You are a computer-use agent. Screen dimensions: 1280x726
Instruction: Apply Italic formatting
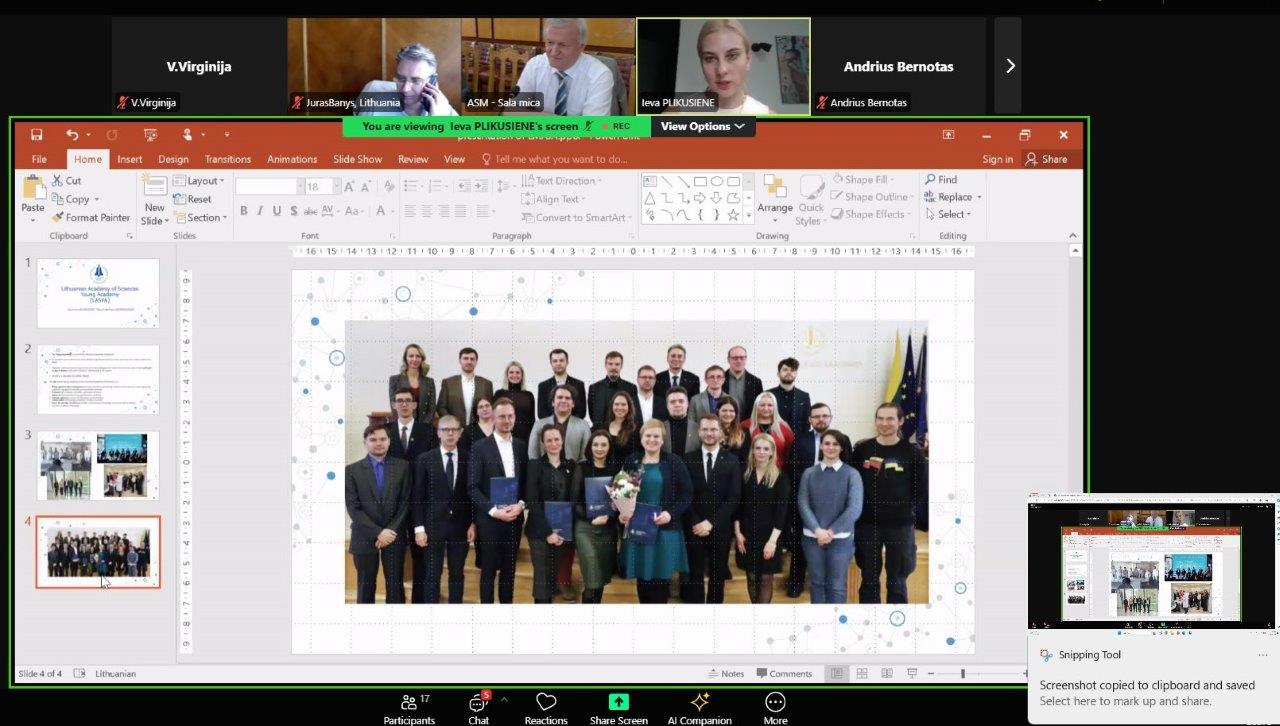tap(260, 211)
